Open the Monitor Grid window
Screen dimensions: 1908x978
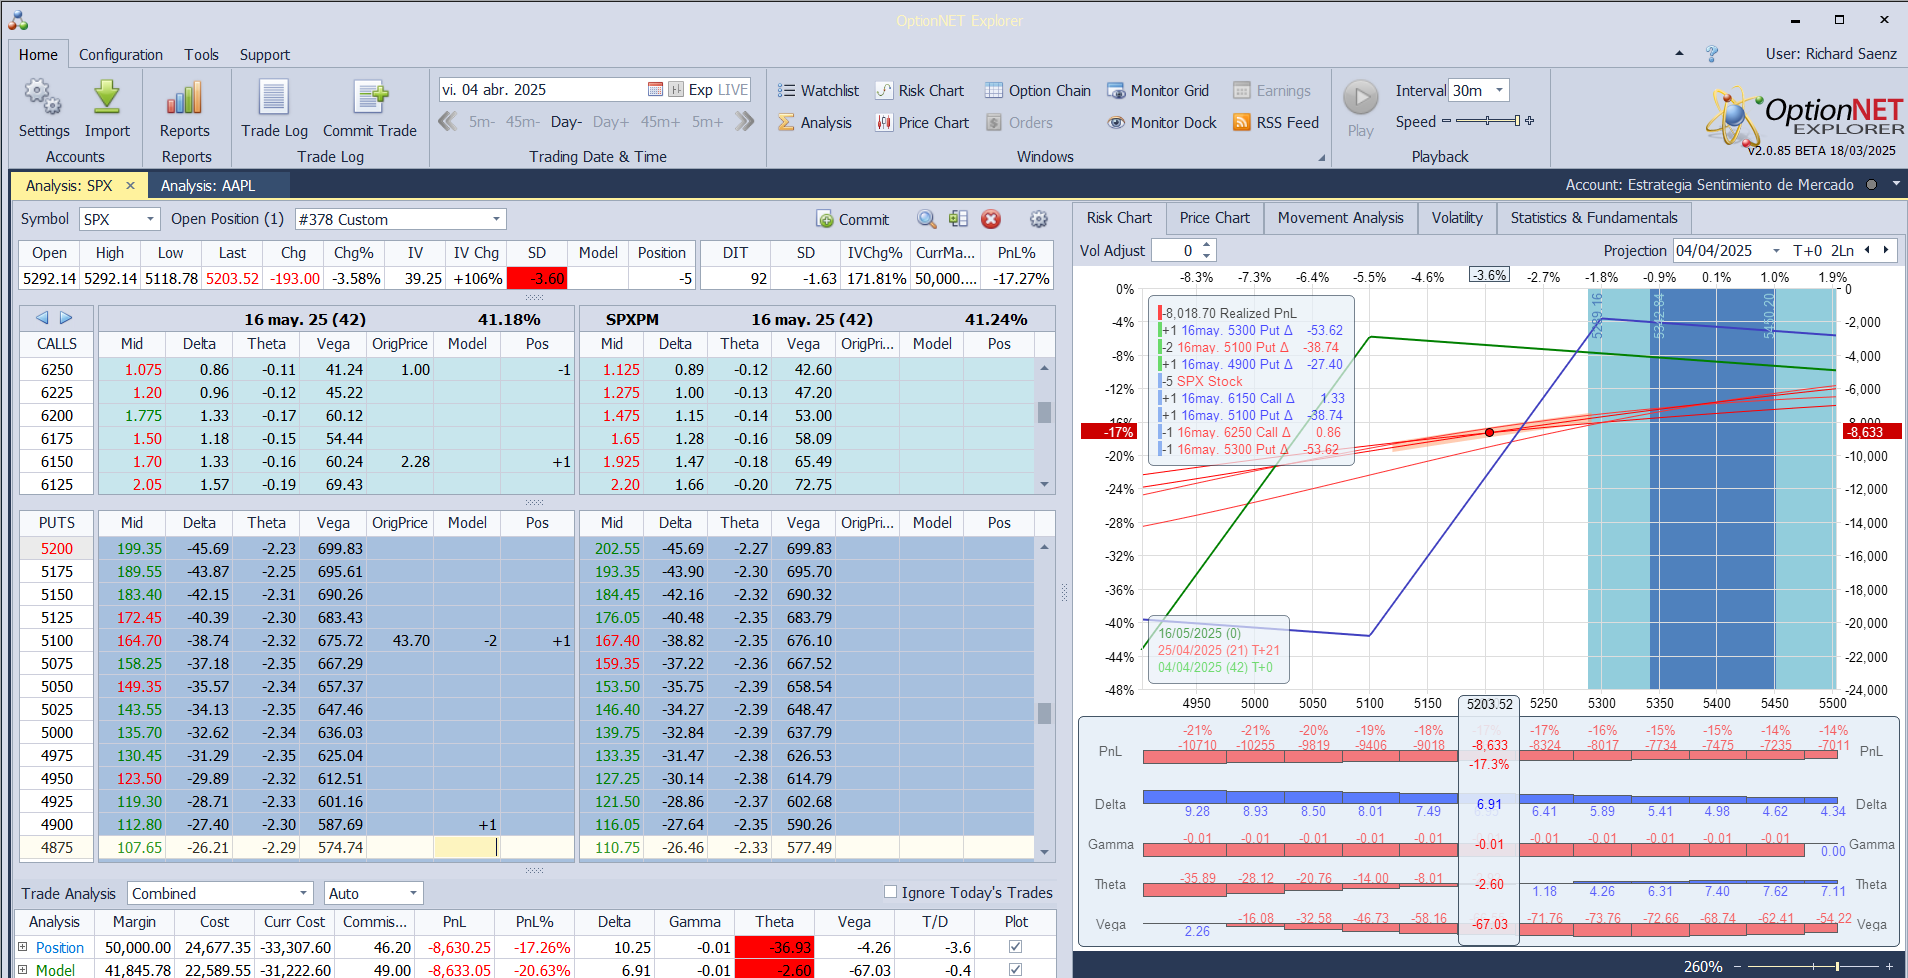1158,90
